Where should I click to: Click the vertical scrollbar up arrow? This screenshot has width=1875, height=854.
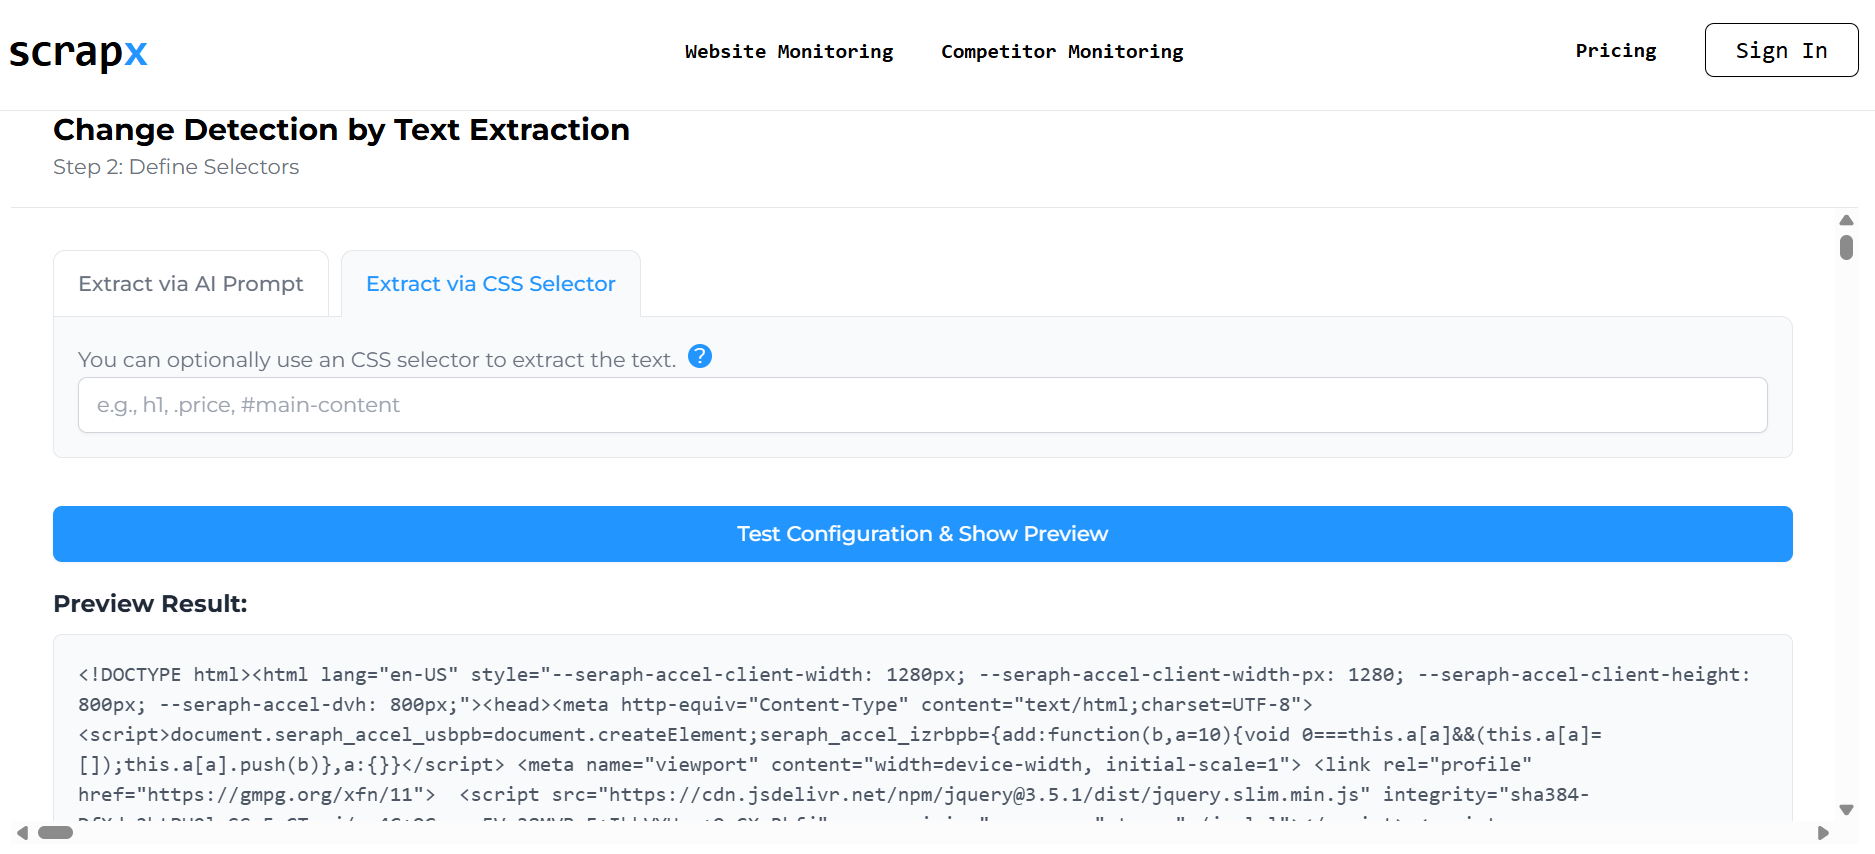pyautogui.click(x=1846, y=220)
